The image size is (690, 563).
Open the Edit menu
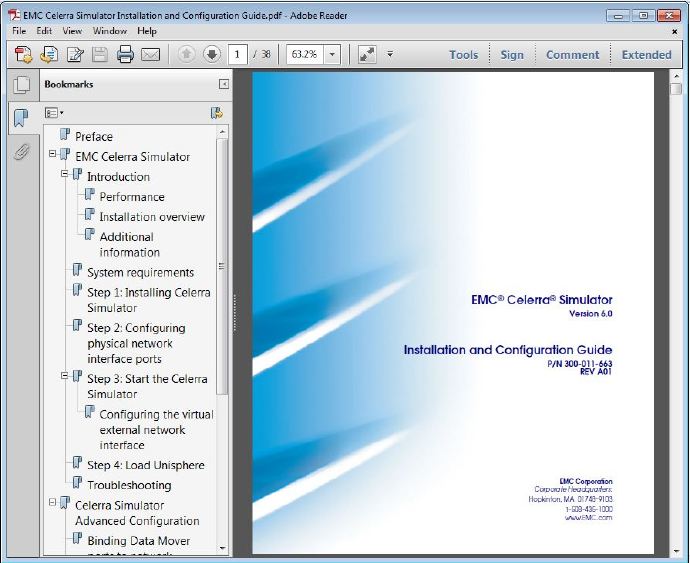(44, 31)
